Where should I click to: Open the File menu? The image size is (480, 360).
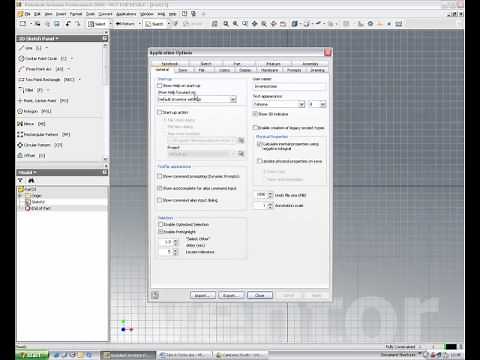(x=27, y=14)
